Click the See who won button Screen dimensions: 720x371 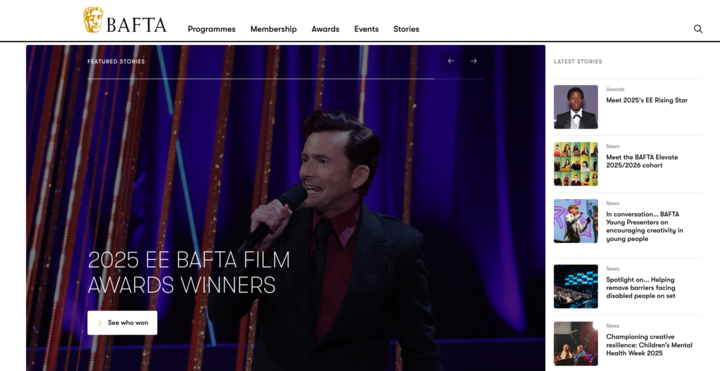coord(122,323)
